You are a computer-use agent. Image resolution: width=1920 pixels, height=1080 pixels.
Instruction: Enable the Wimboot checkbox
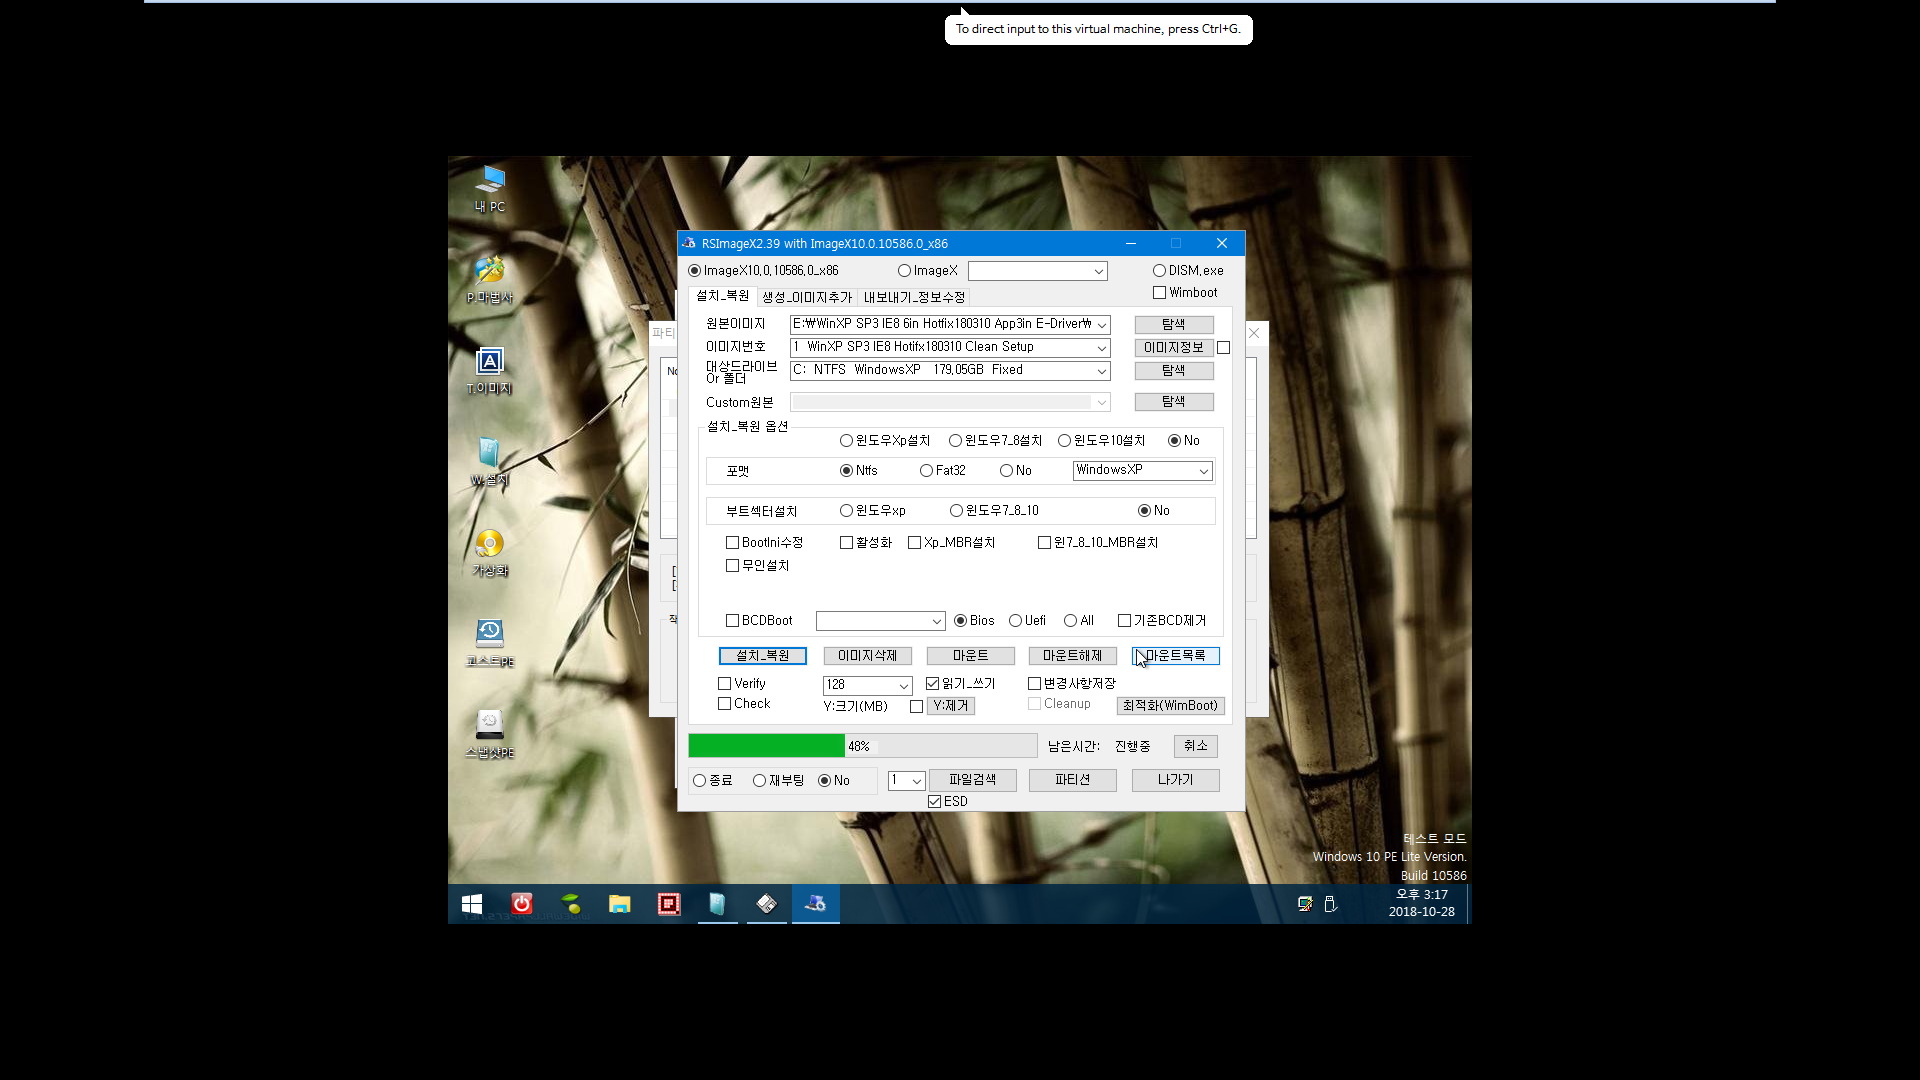[x=1185, y=293]
